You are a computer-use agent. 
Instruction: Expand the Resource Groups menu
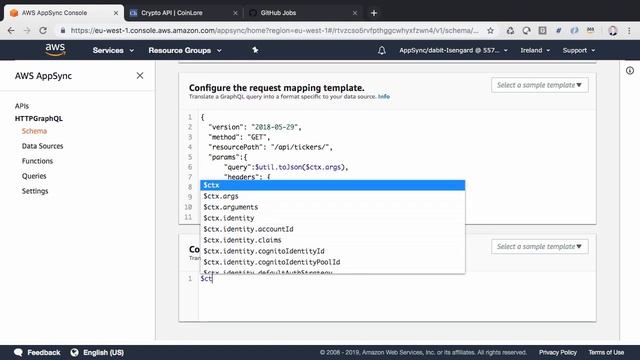pyautogui.click(x=185, y=50)
